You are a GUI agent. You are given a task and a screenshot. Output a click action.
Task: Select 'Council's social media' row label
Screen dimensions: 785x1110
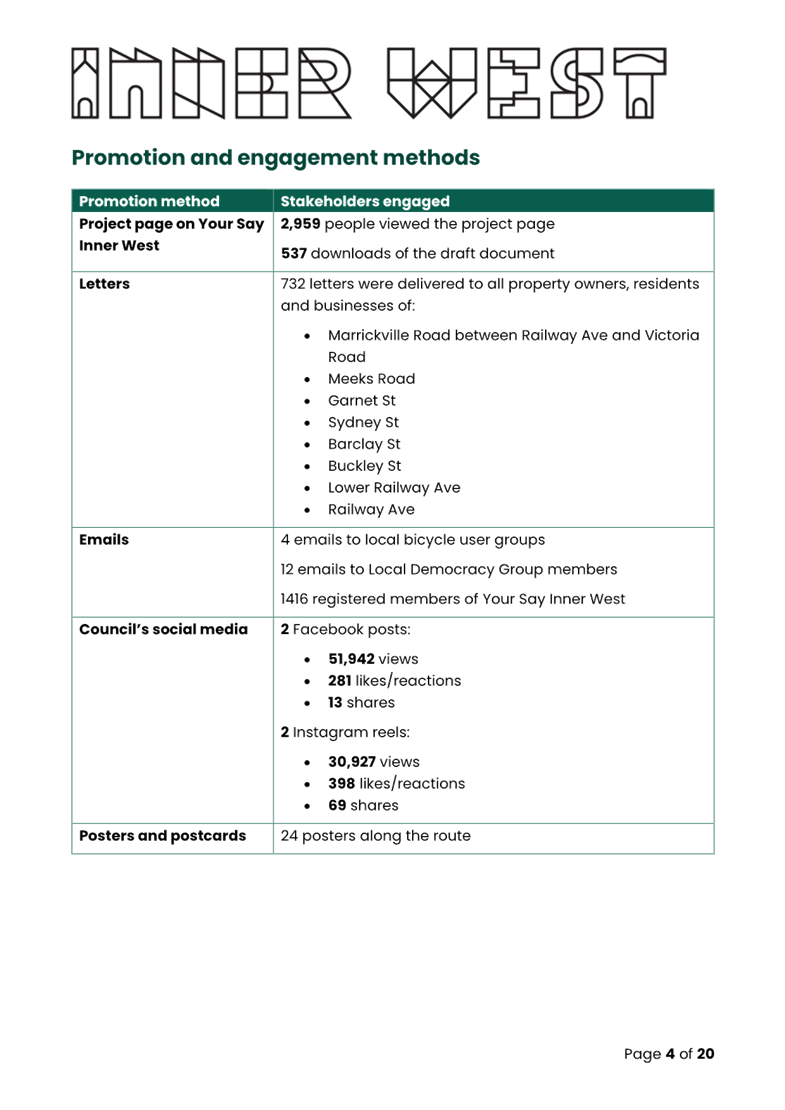pos(163,630)
